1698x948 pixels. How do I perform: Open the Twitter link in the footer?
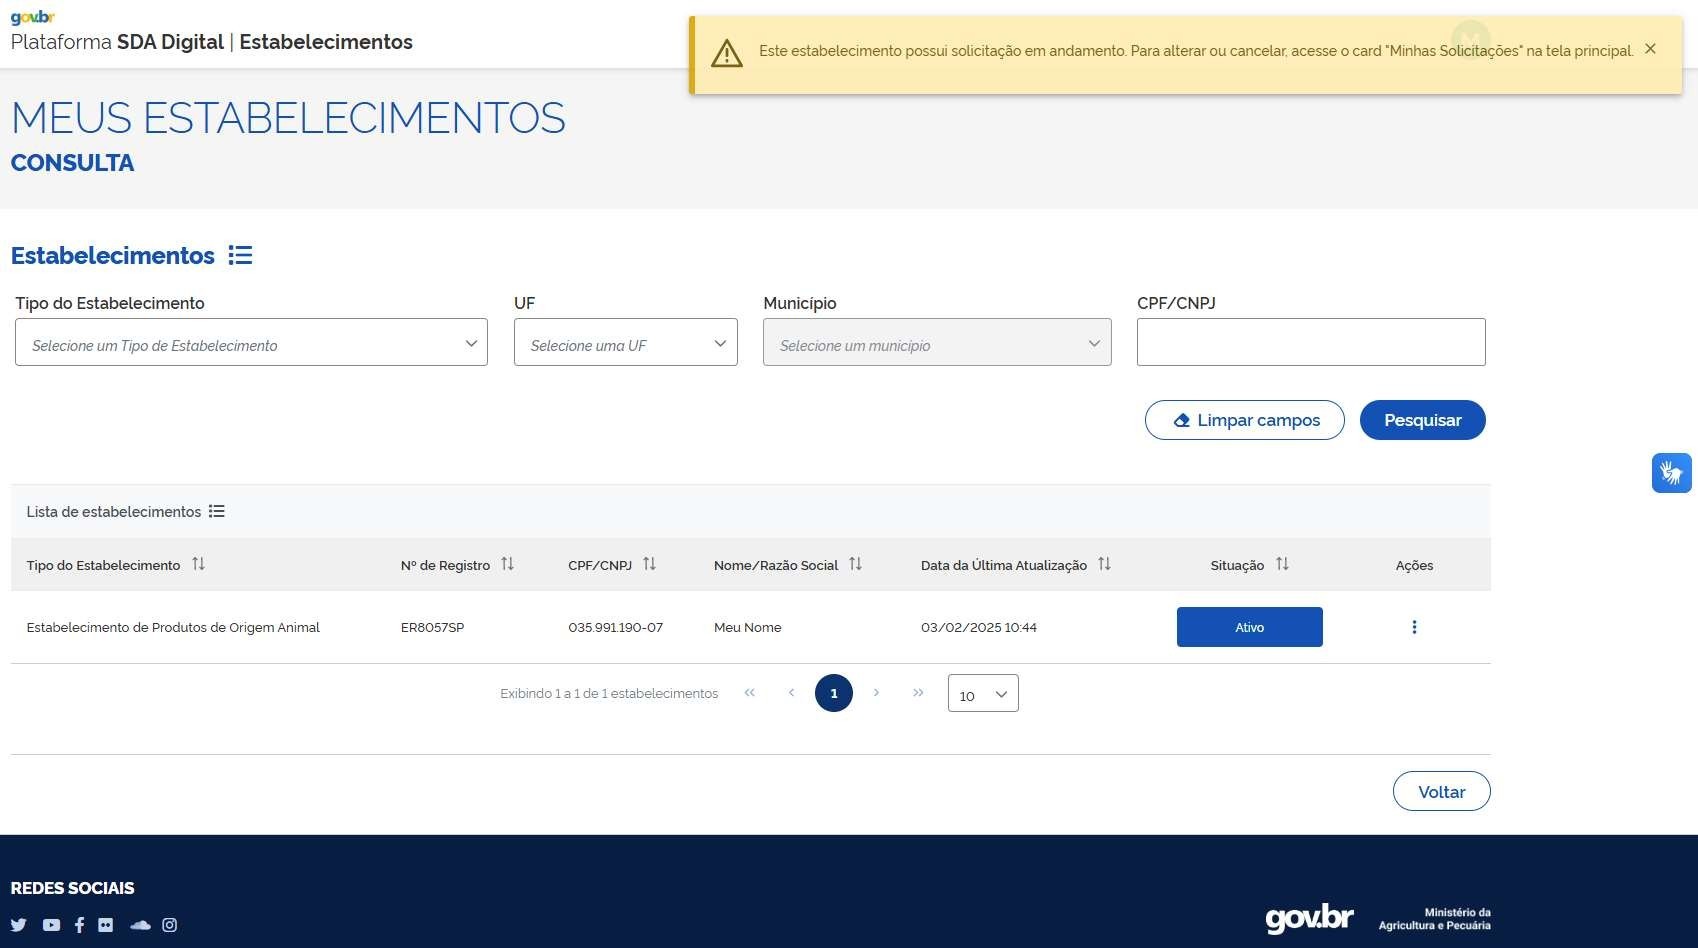pyautogui.click(x=18, y=925)
